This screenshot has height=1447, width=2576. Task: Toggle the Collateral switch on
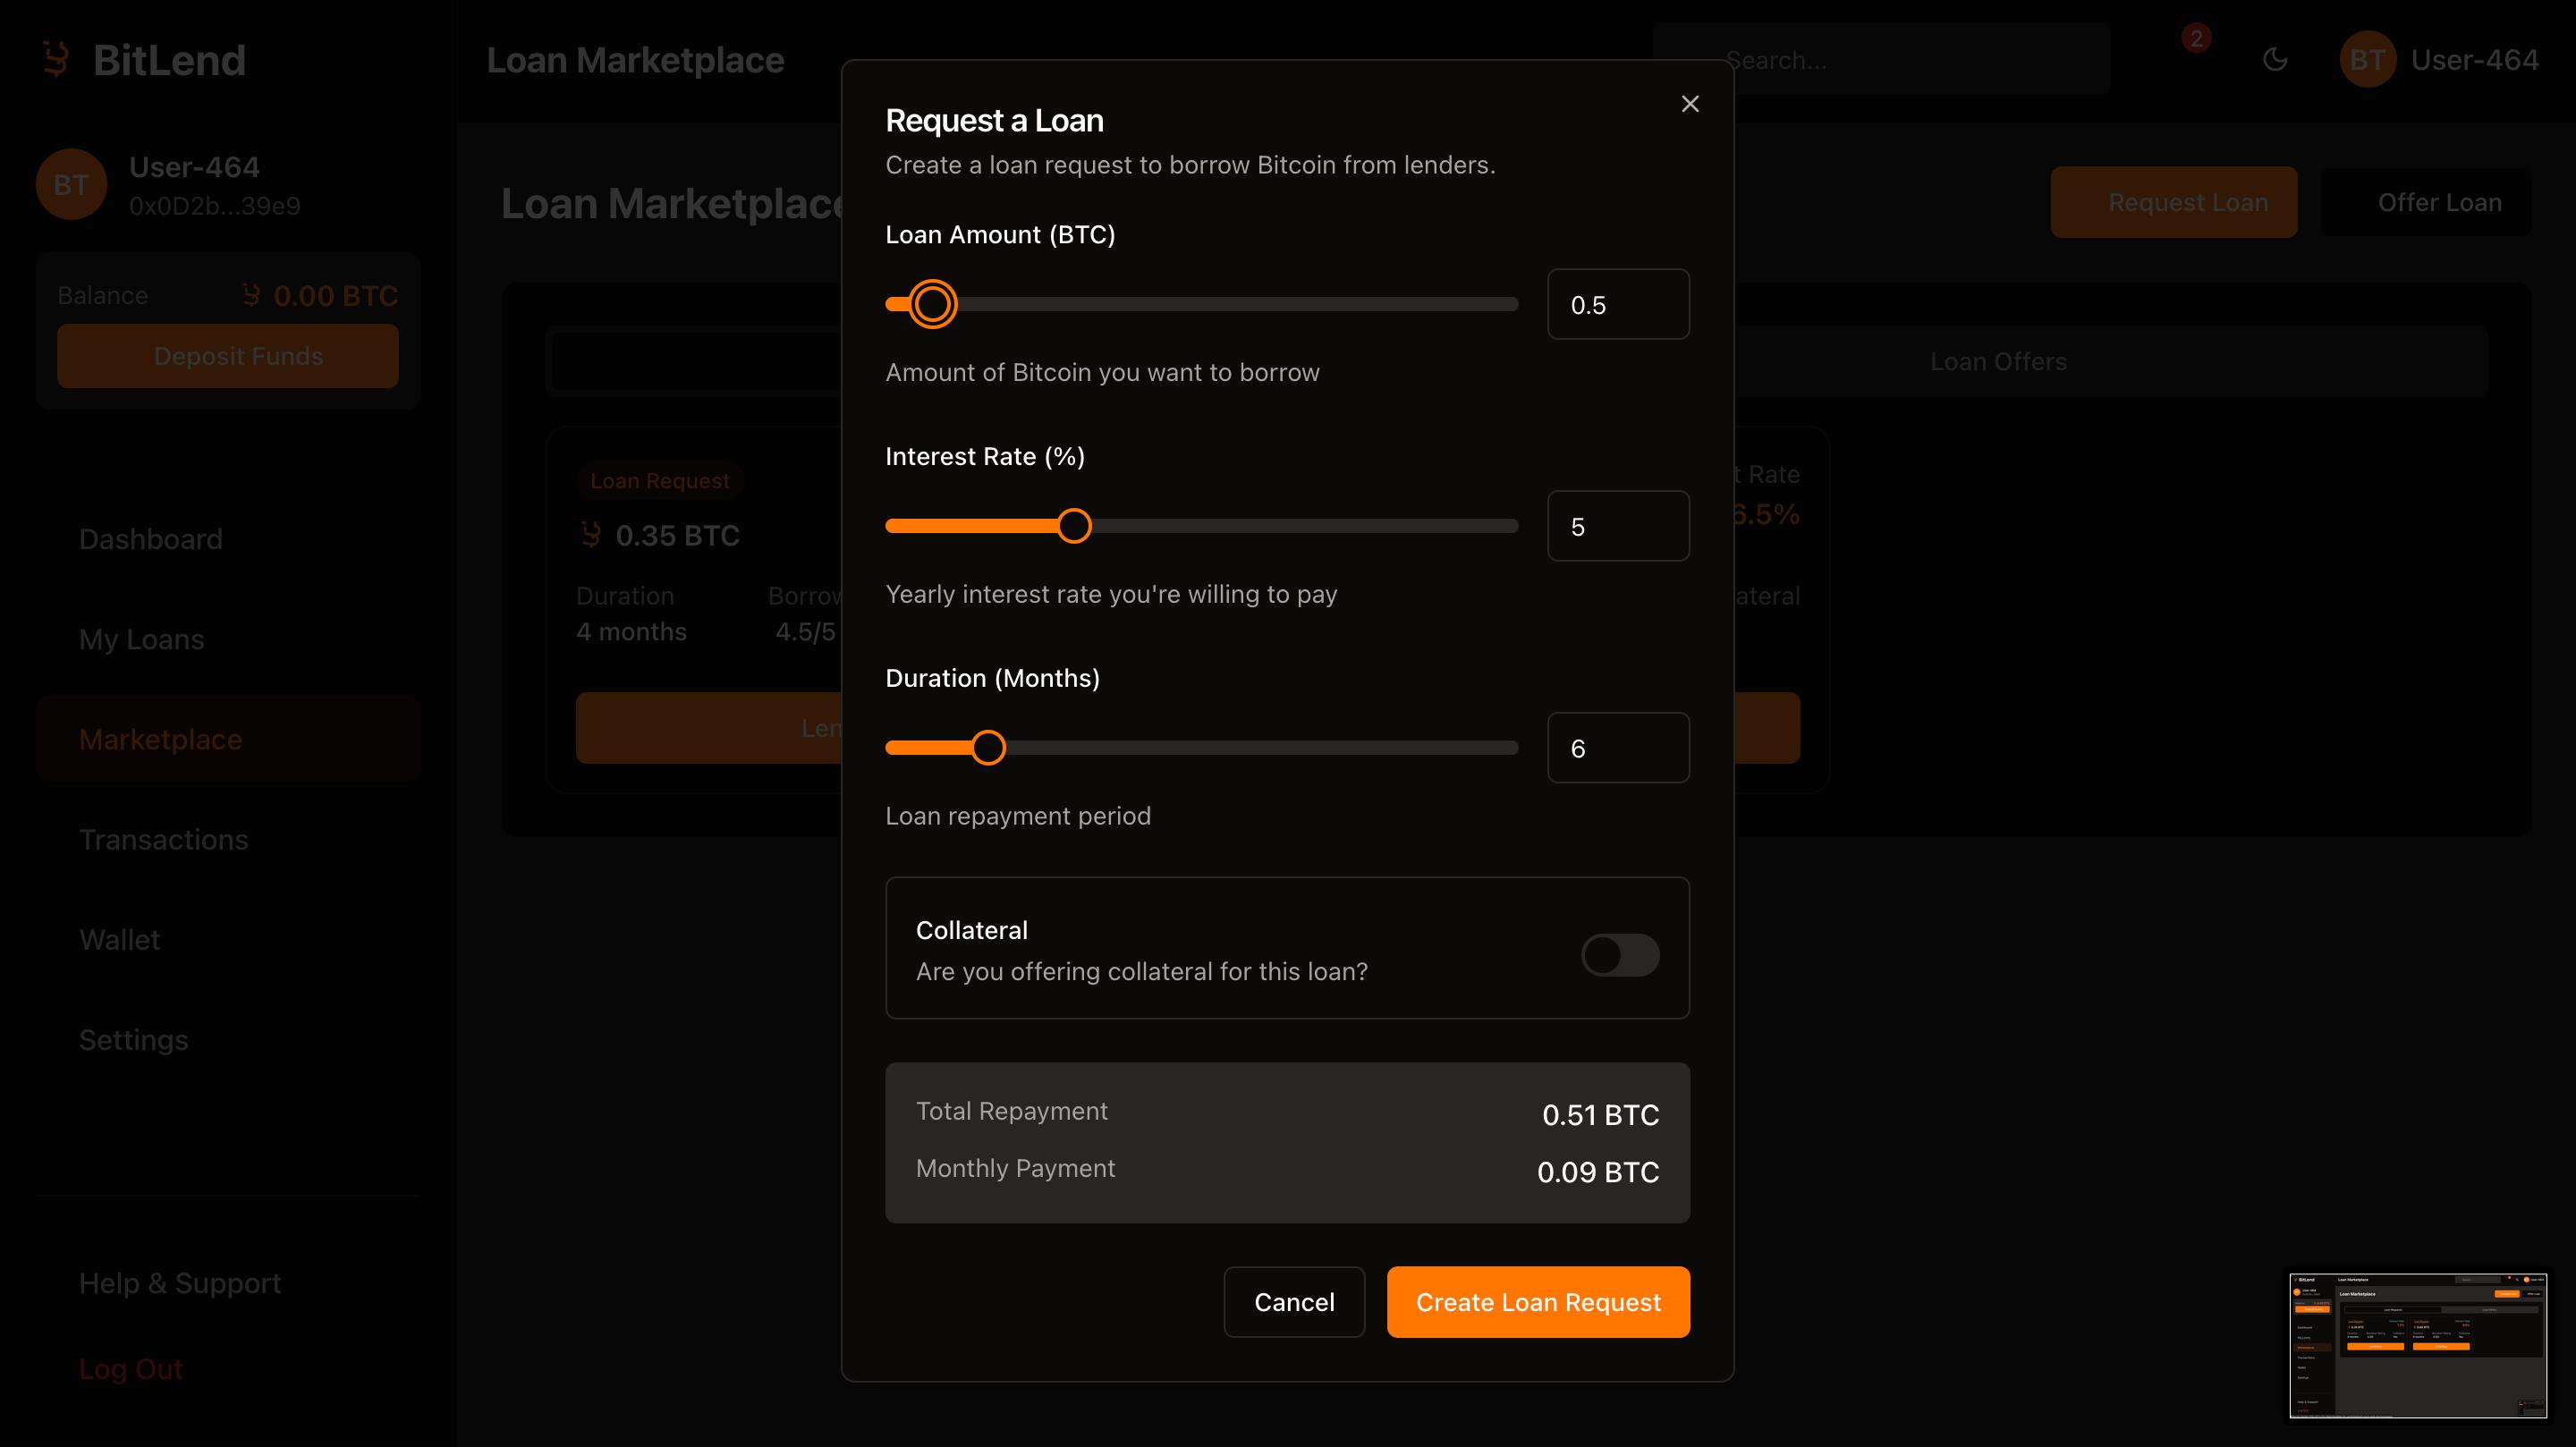(x=1620, y=954)
